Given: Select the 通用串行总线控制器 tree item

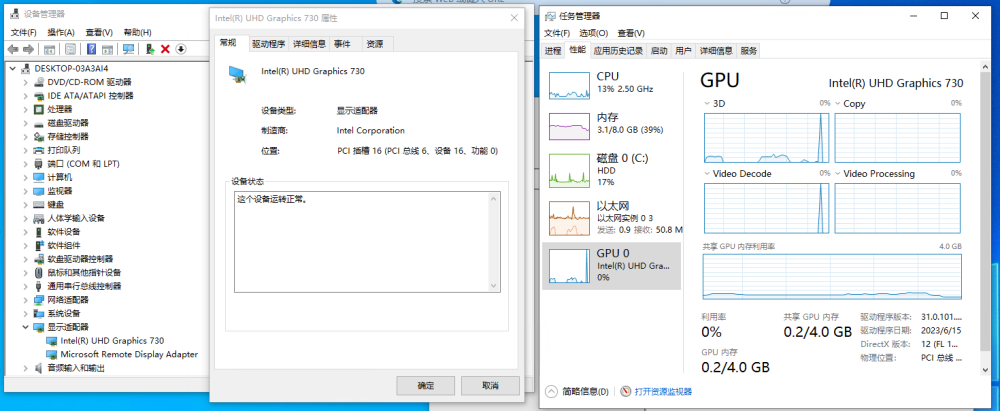Looking at the screenshot, I should pyautogui.click(x=84, y=286).
